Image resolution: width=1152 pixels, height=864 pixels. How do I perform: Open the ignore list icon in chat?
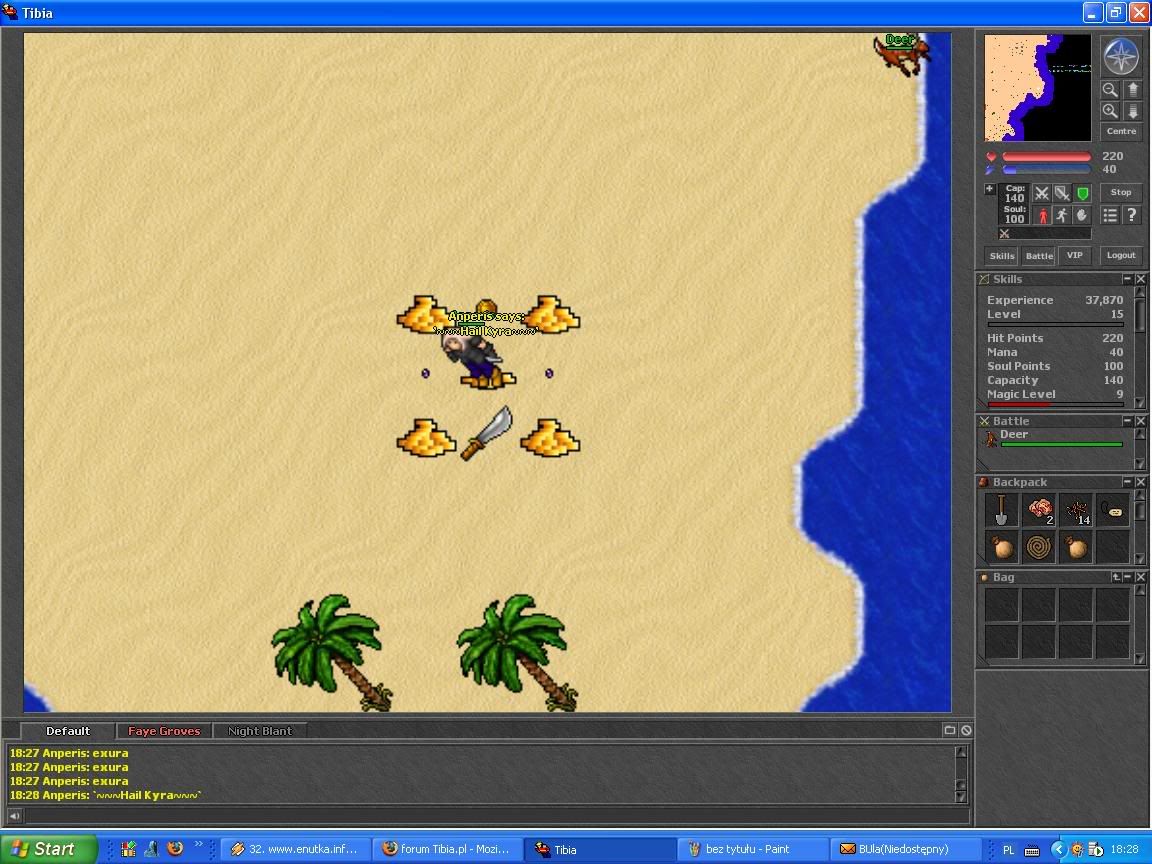(966, 730)
